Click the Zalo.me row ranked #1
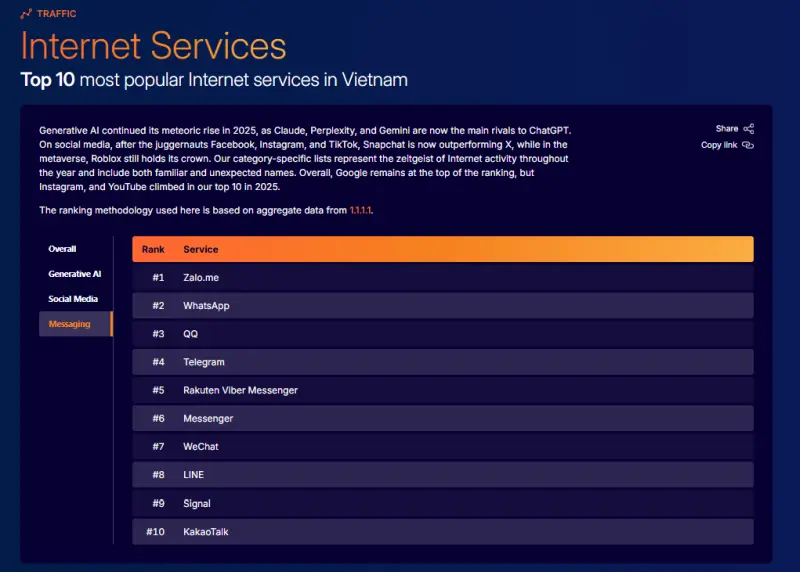The image size is (800, 572). [x=200, y=277]
